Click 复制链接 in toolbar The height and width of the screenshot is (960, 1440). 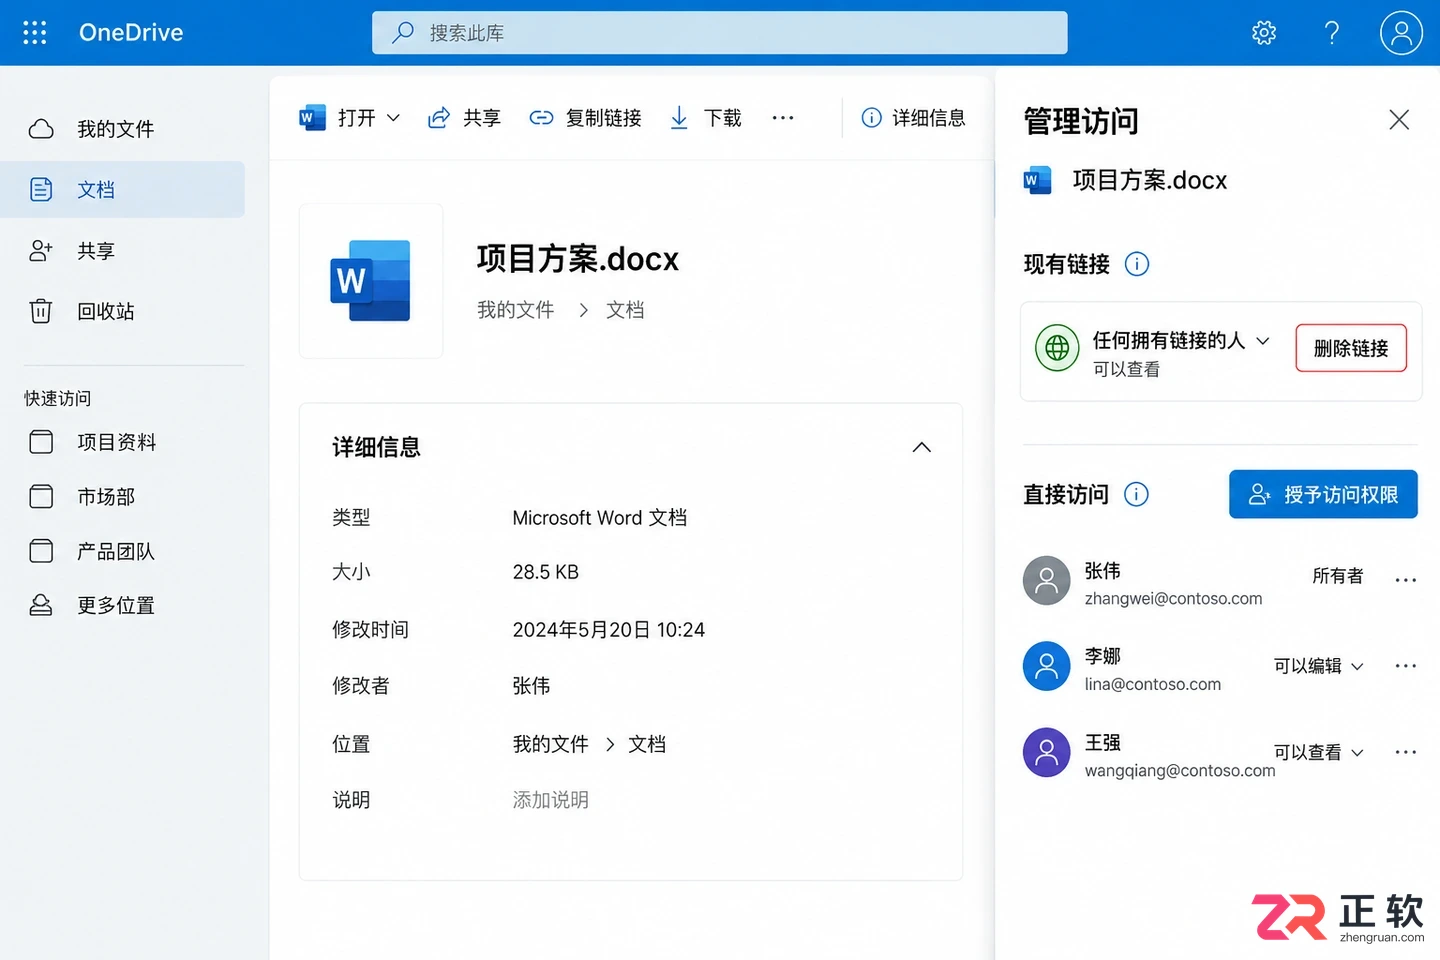click(x=586, y=118)
